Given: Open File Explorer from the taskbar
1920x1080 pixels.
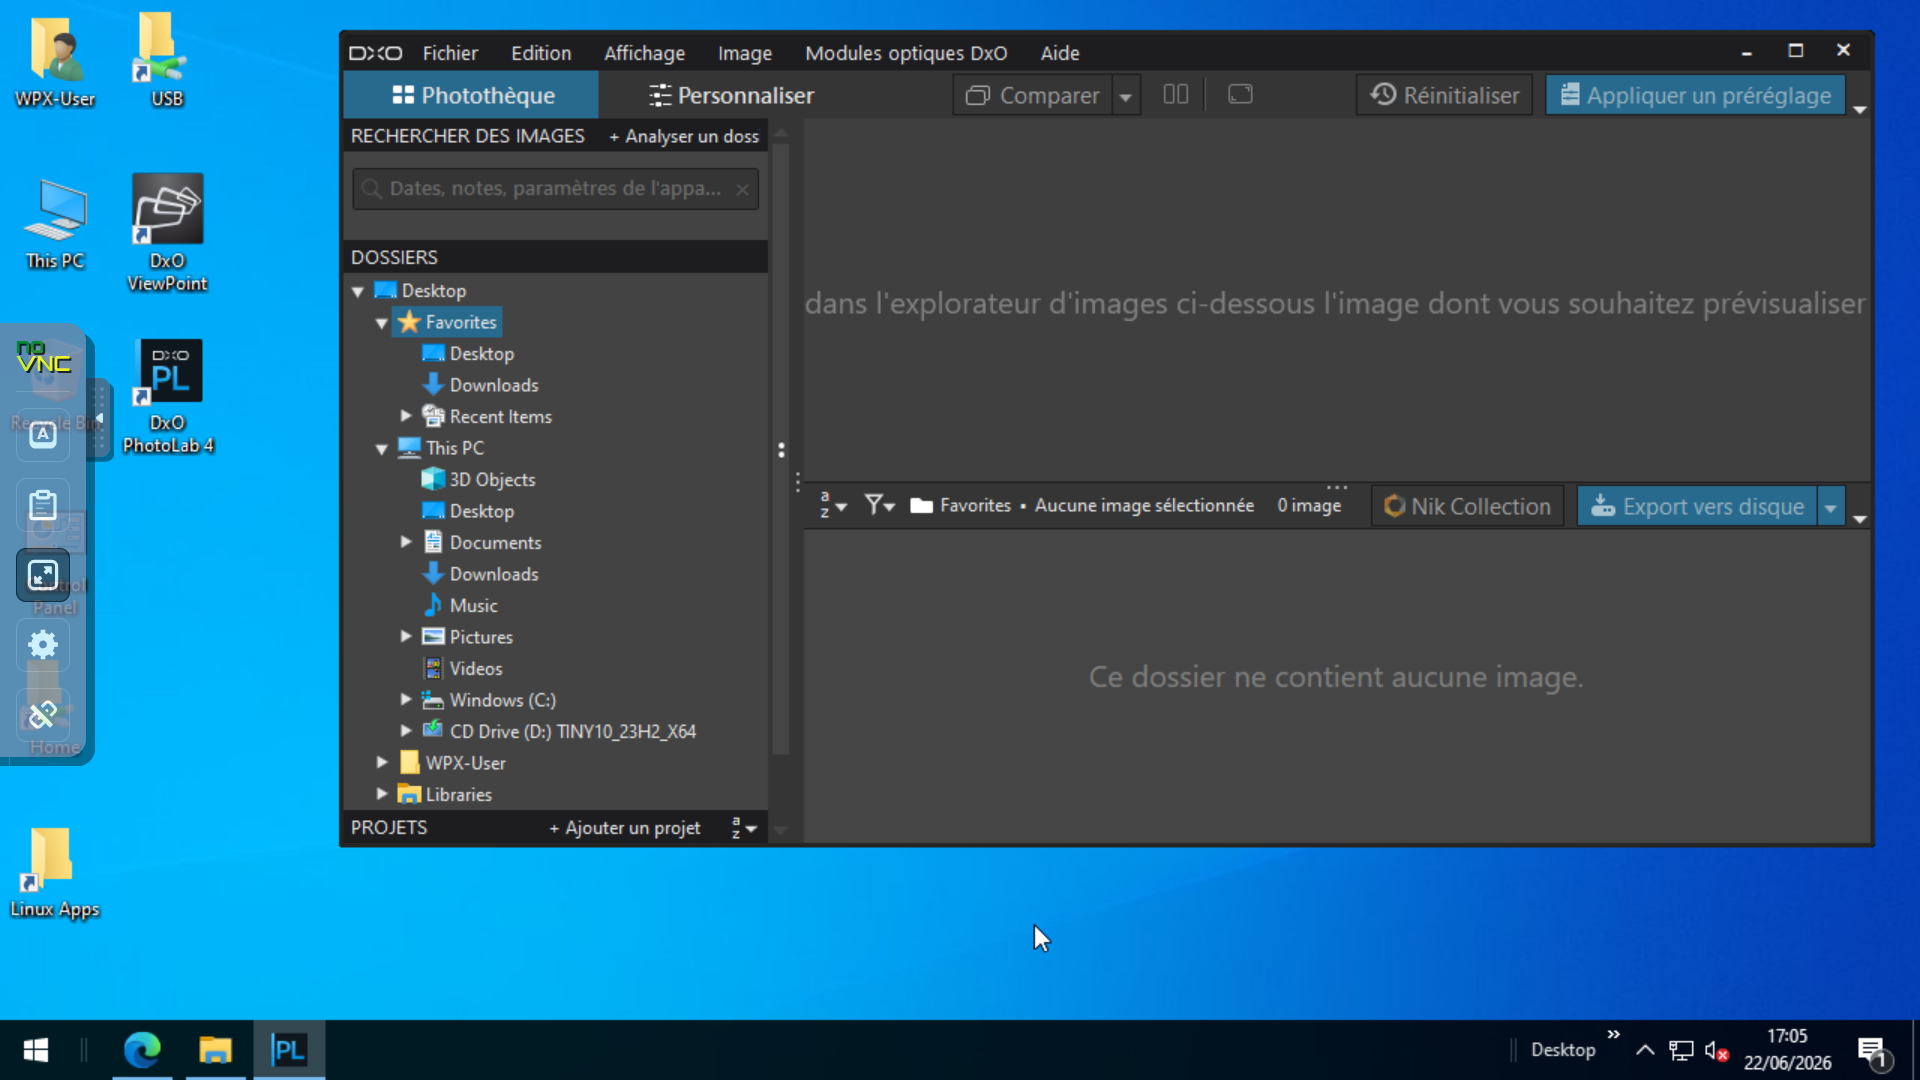Looking at the screenshot, I should [x=215, y=1049].
